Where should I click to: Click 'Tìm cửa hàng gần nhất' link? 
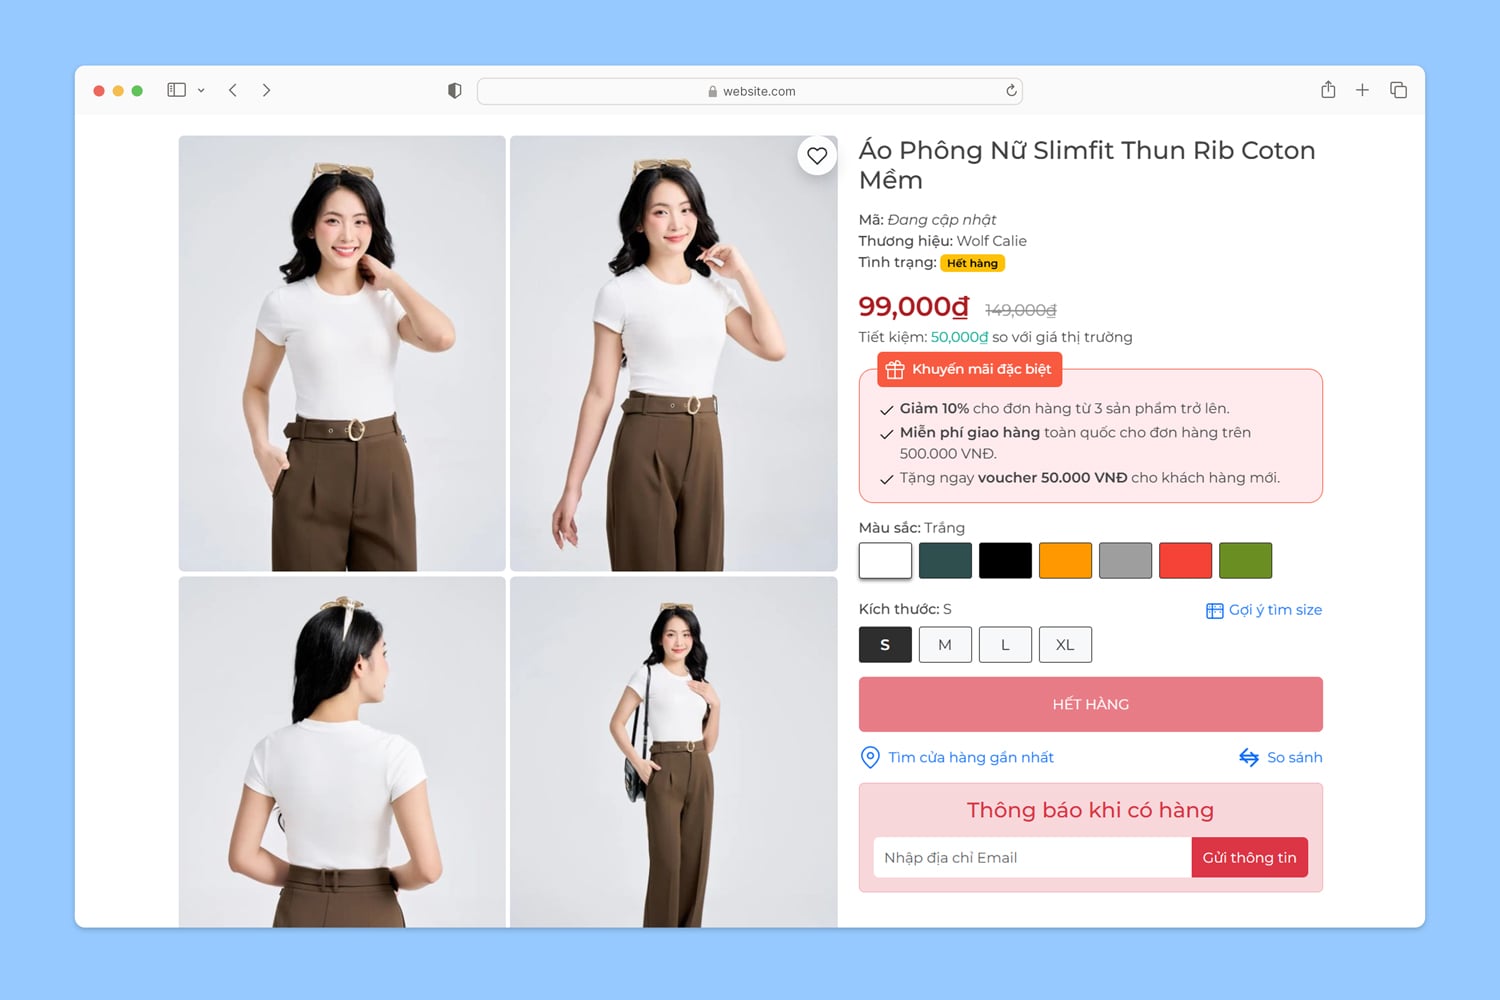(x=970, y=758)
